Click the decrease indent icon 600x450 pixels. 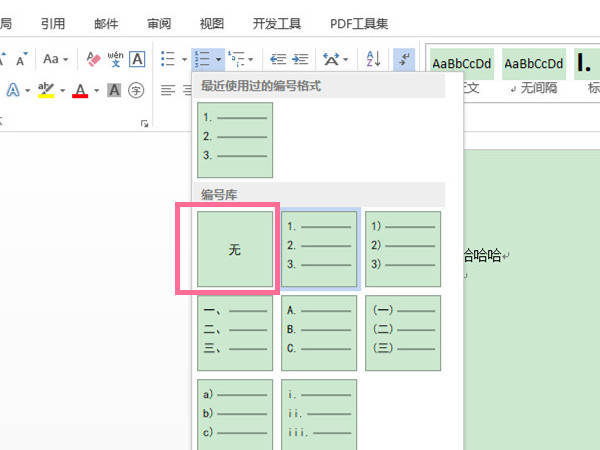click(278, 59)
